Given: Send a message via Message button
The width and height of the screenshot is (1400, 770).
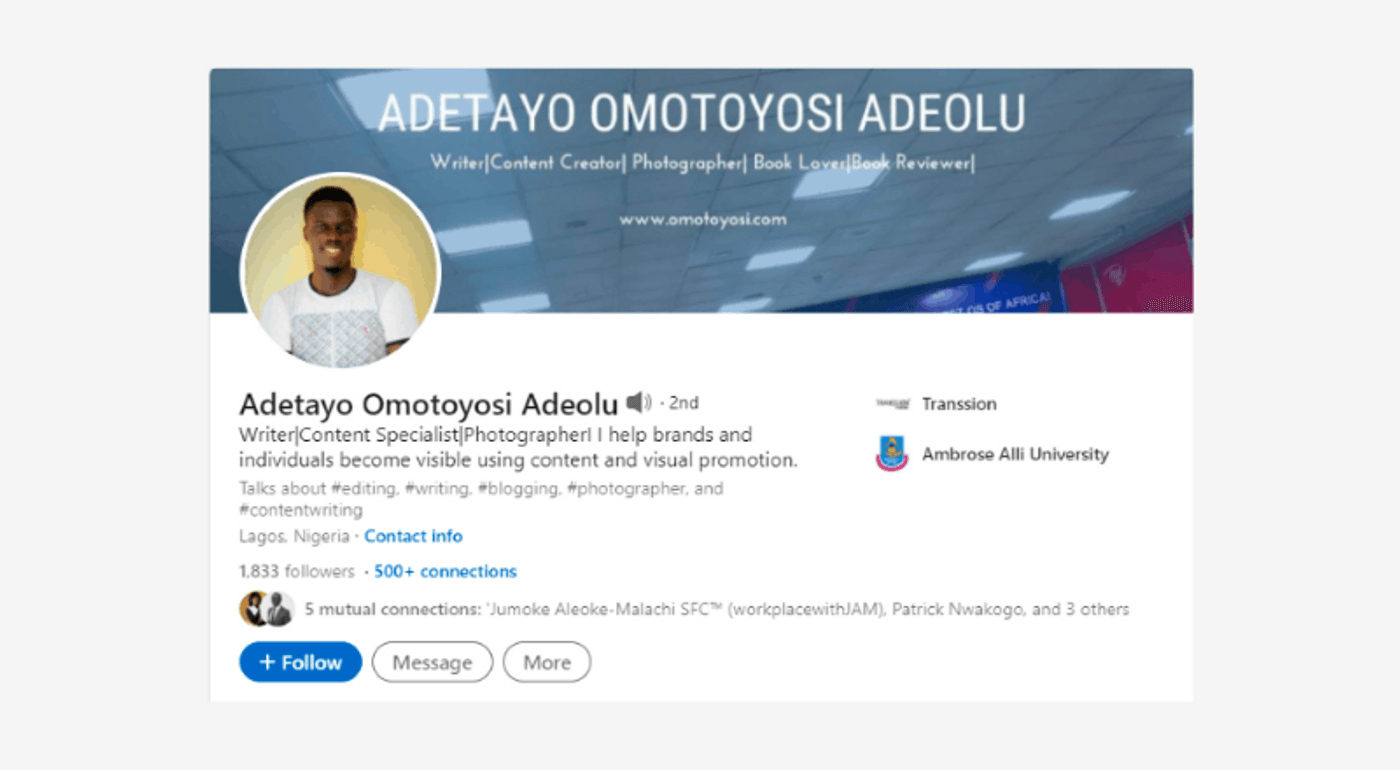Looking at the screenshot, I should click(432, 662).
